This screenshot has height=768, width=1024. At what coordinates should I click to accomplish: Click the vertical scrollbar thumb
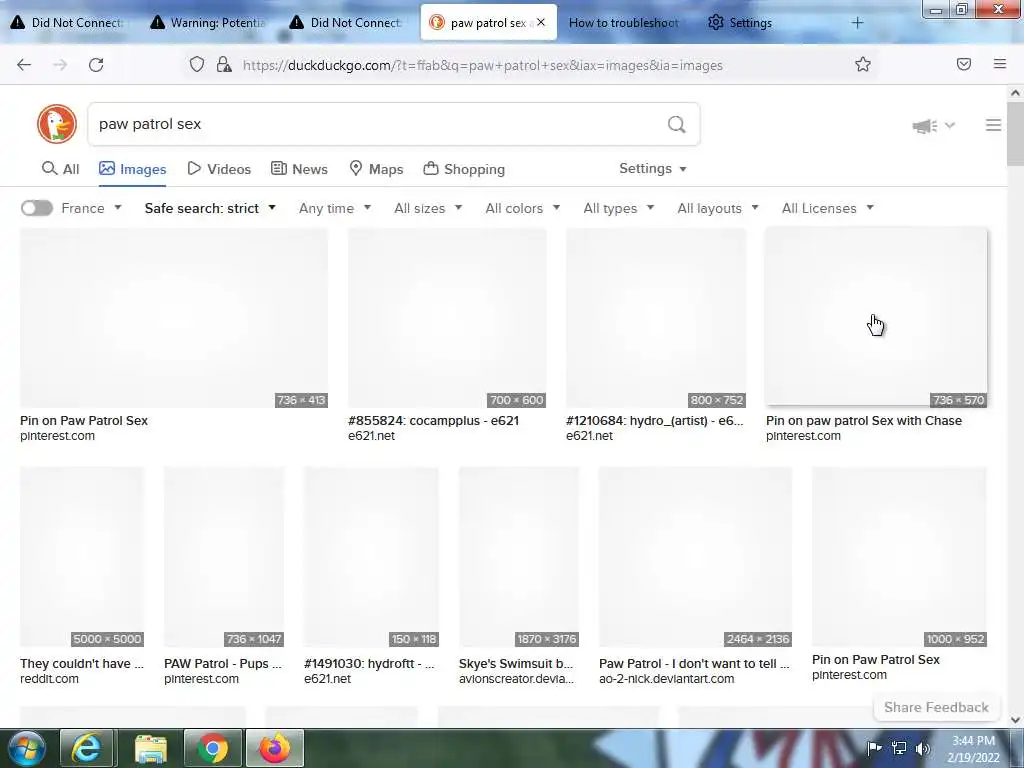pyautogui.click(x=1015, y=134)
